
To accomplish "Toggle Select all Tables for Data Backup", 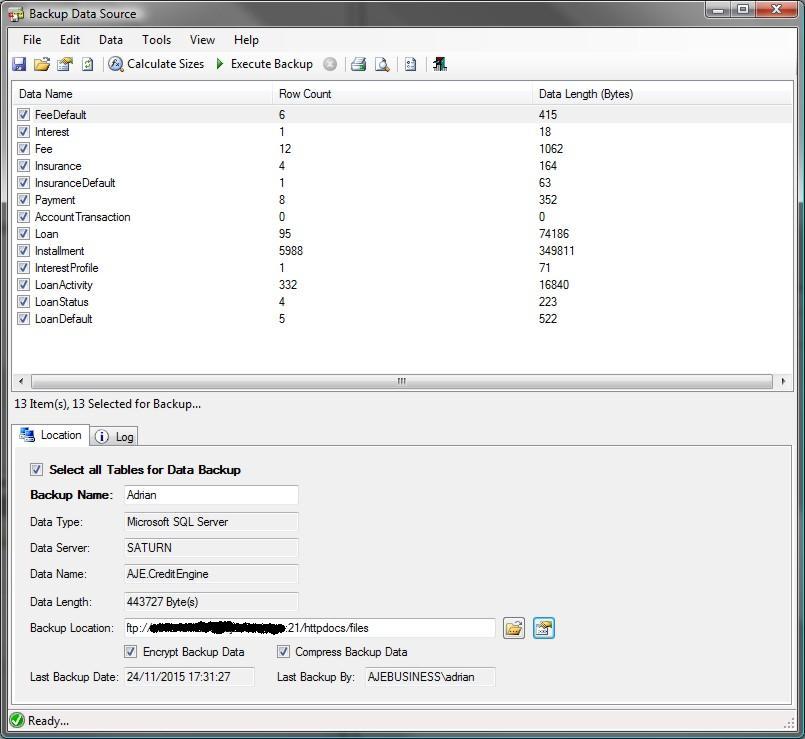I will pos(37,469).
